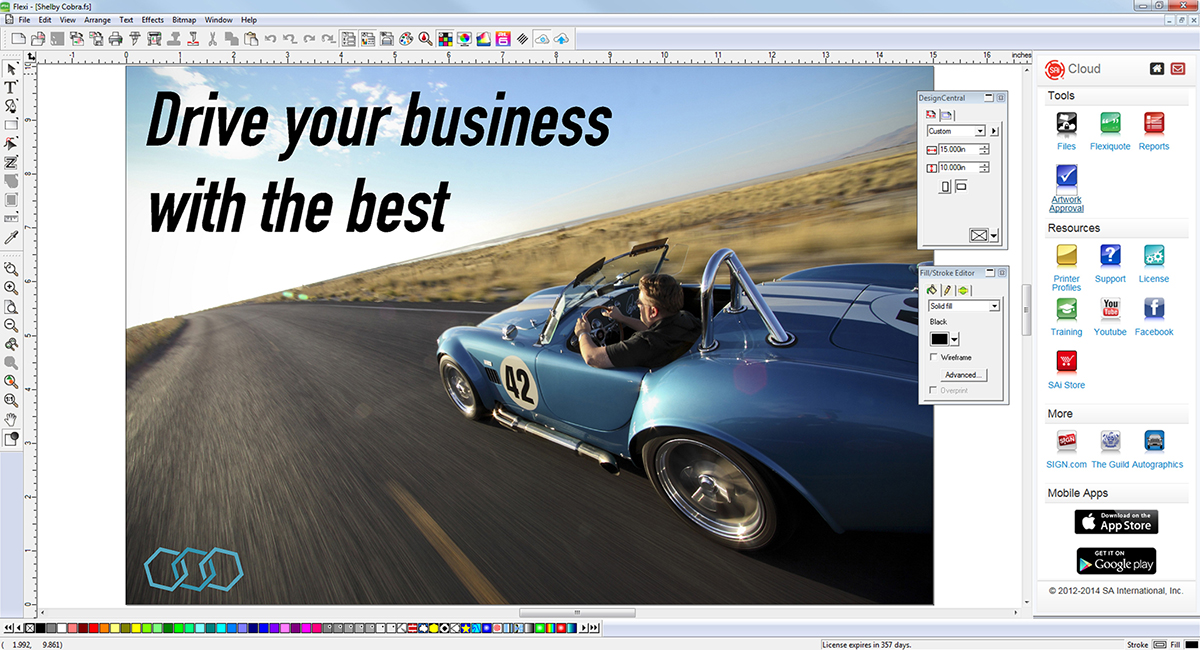Click the Advanced... button
Image resolution: width=1200 pixels, height=650 pixels.
[961, 375]
